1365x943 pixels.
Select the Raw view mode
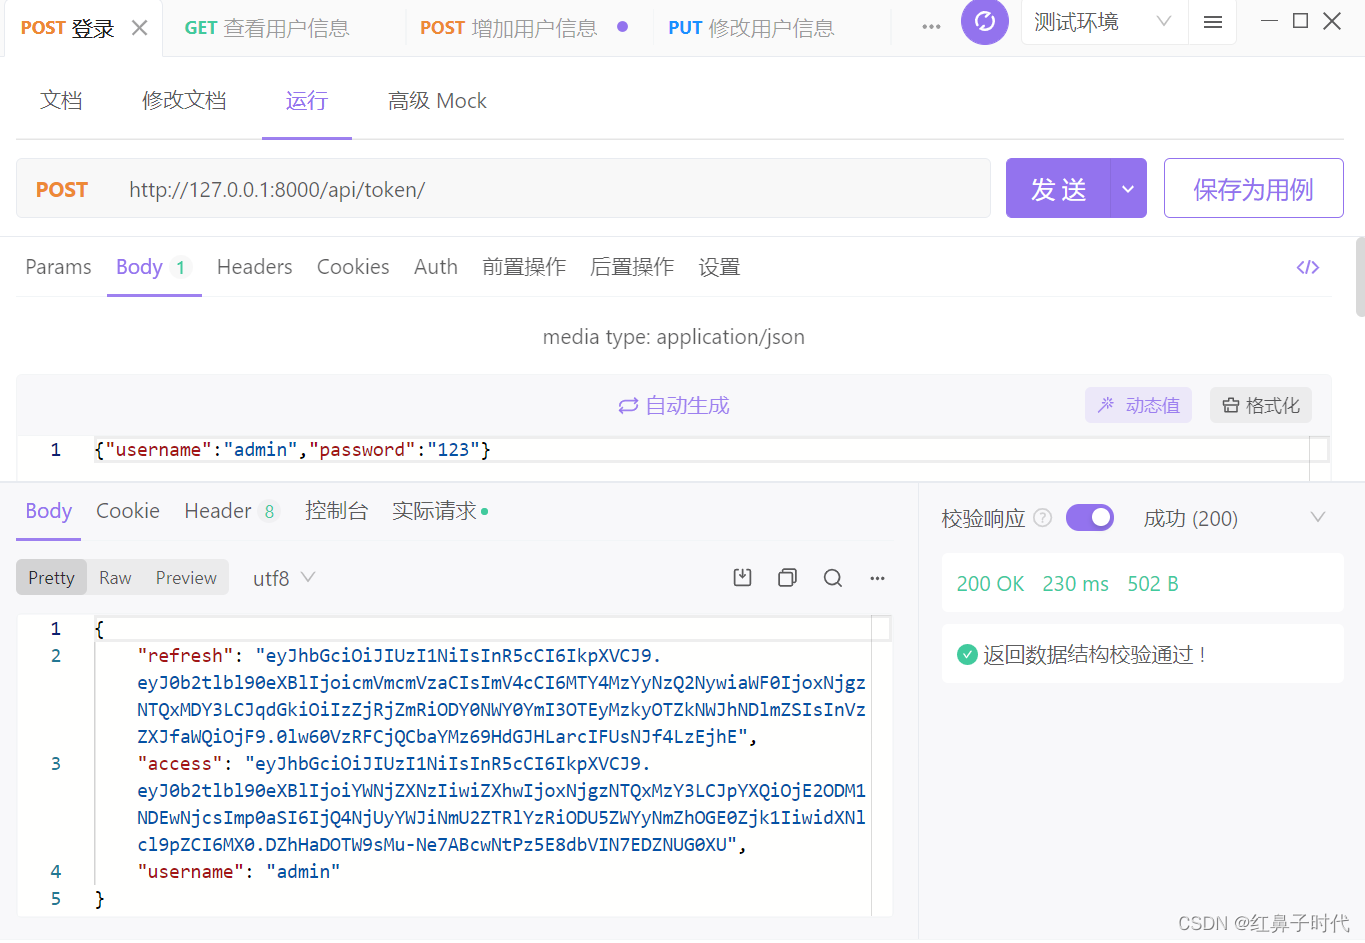point(115,578)
